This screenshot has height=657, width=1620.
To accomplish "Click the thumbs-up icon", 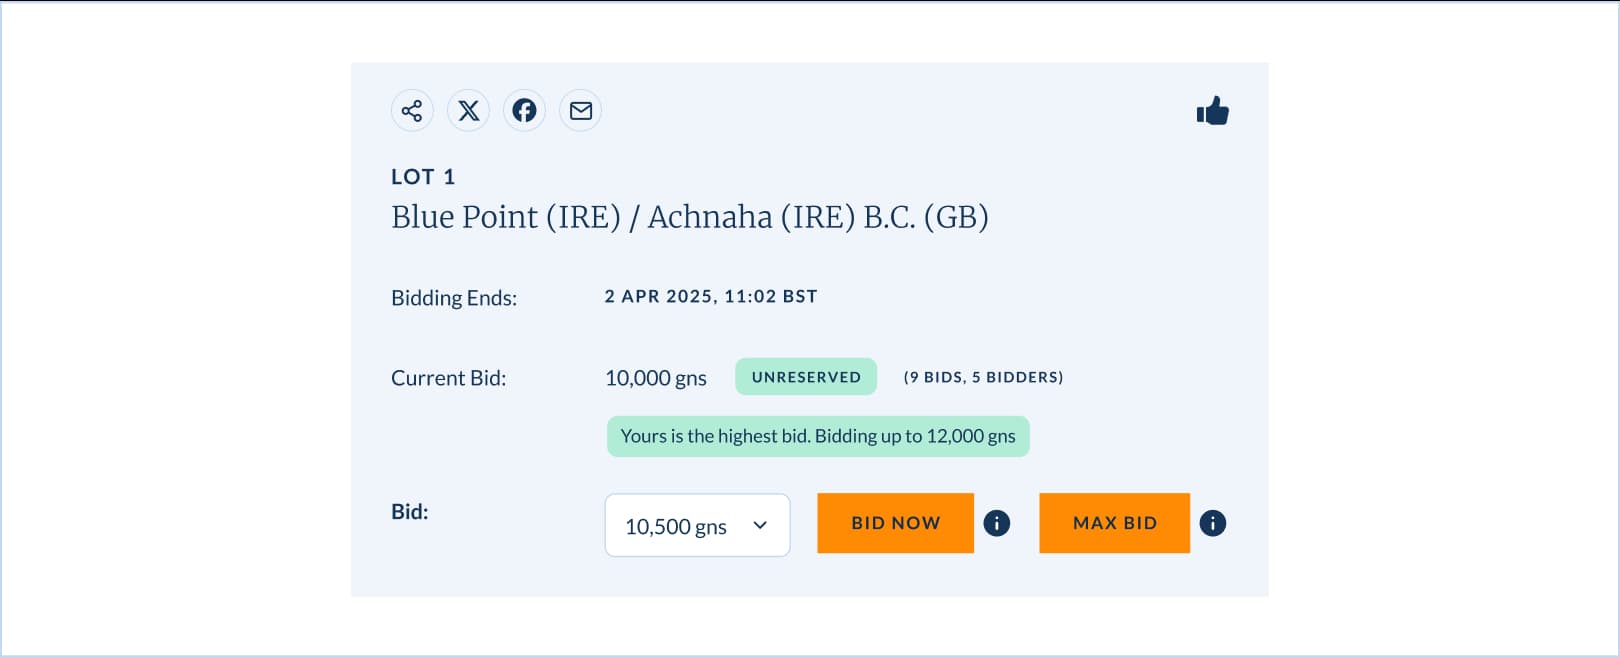I will pyautogui.click(x=1212, y=111).
